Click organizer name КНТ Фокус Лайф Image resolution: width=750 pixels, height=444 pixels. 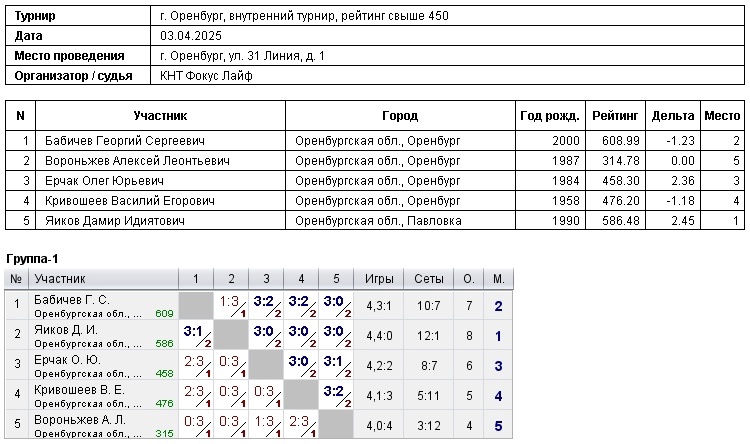(207, 76)
